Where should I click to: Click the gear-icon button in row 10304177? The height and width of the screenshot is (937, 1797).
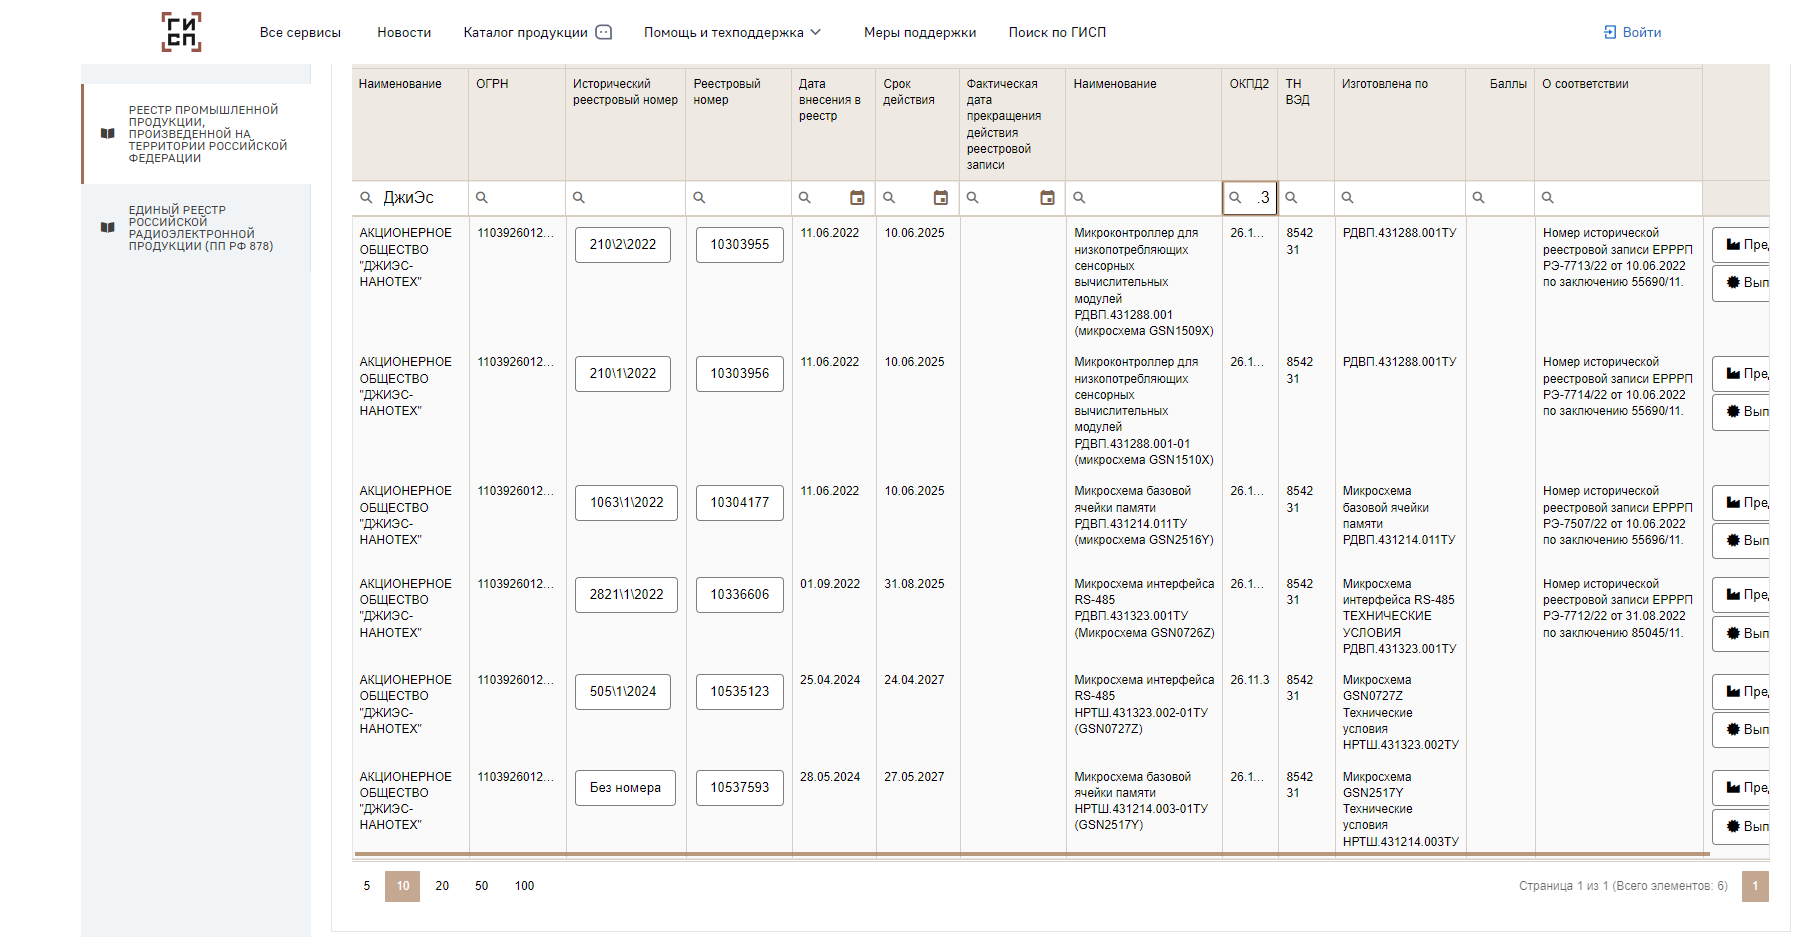coord(1741,541)
